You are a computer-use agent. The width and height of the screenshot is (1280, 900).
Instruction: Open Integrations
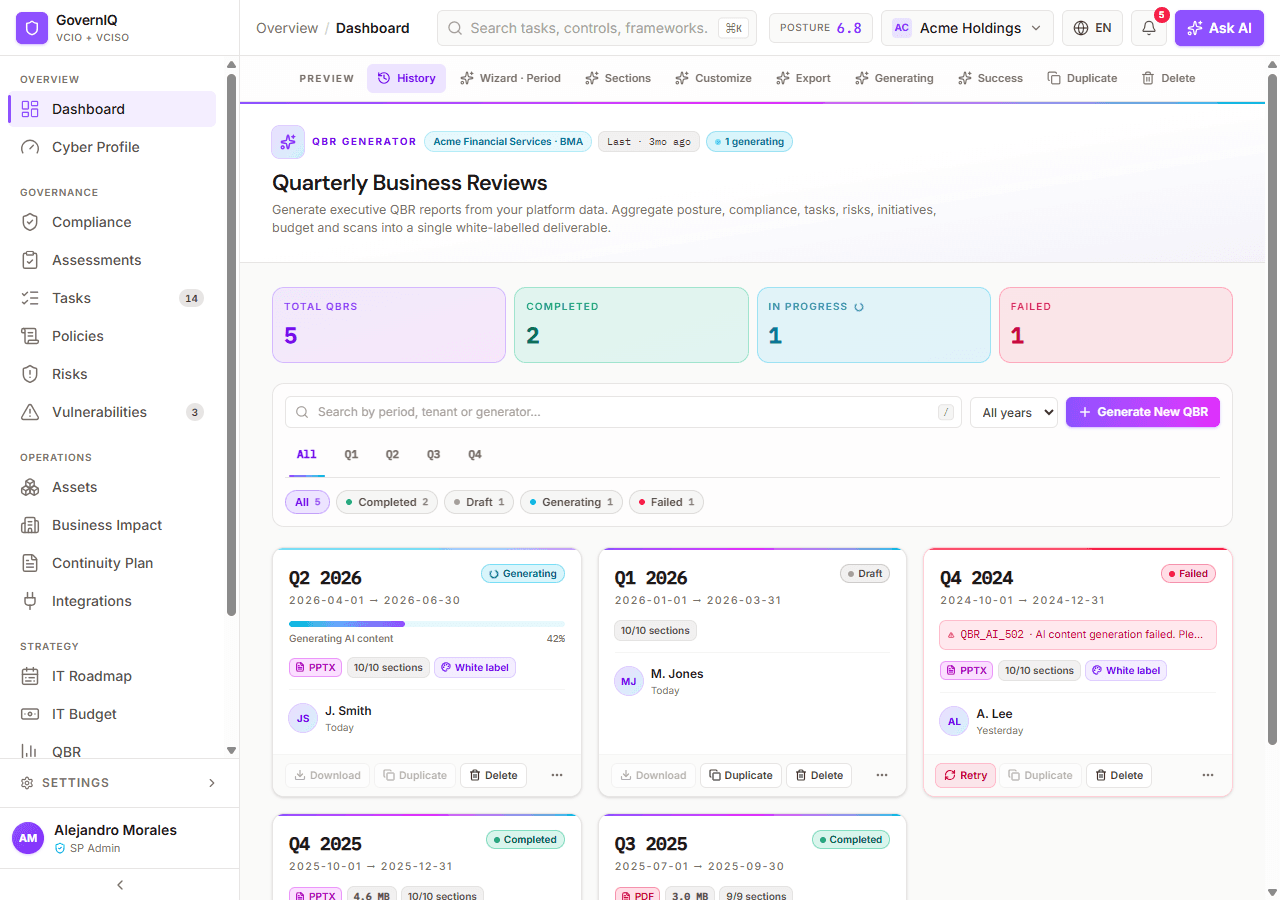coord(112,601)
